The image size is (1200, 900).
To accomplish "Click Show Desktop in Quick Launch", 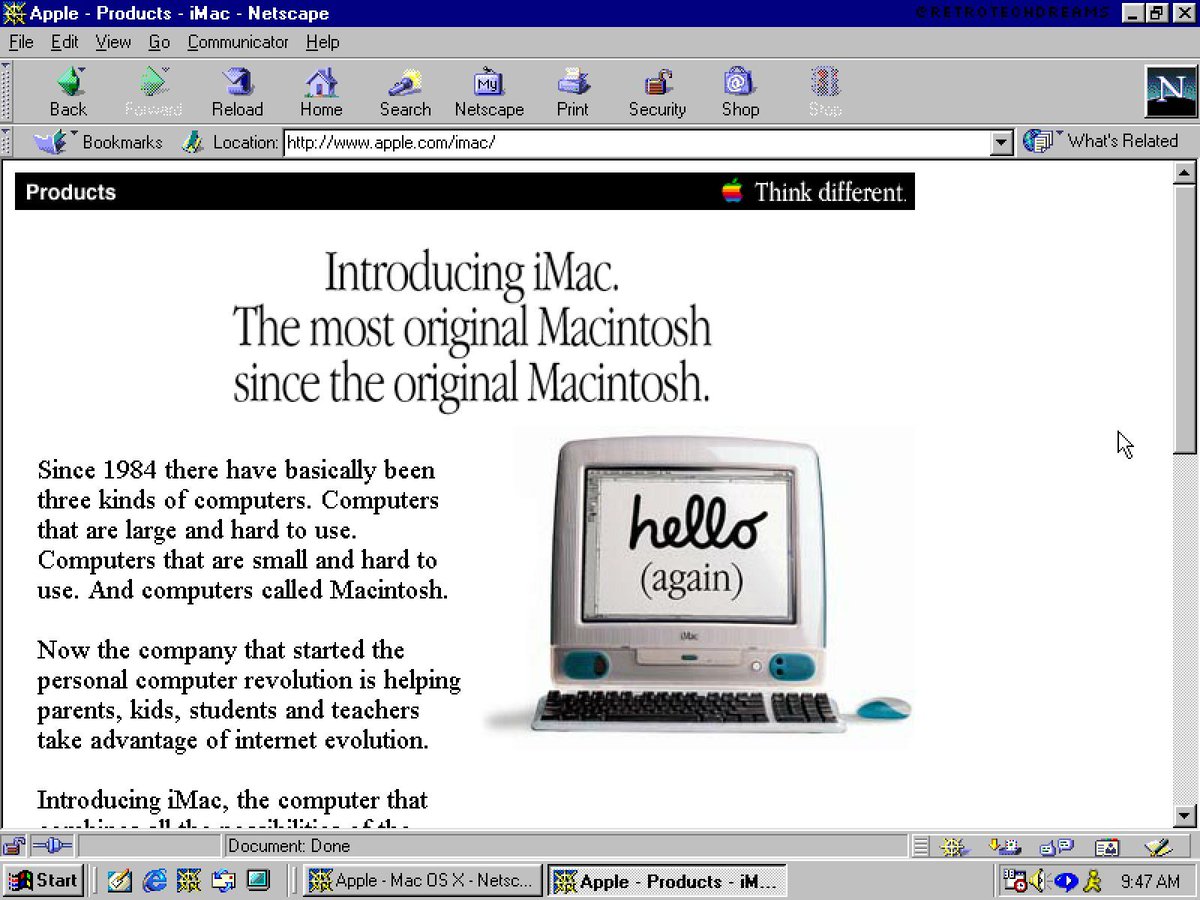I will click(x=258, y=881).
